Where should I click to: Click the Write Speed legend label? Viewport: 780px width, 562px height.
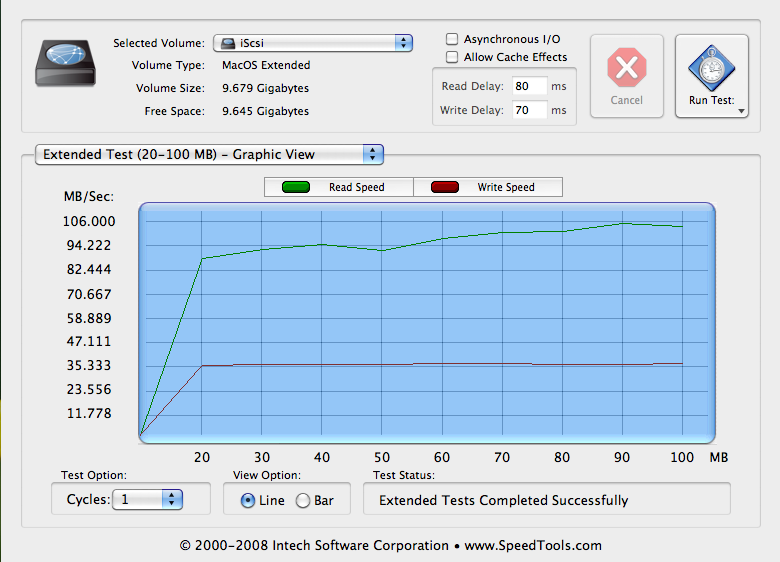pyautogui.click(x=505, y=187)
